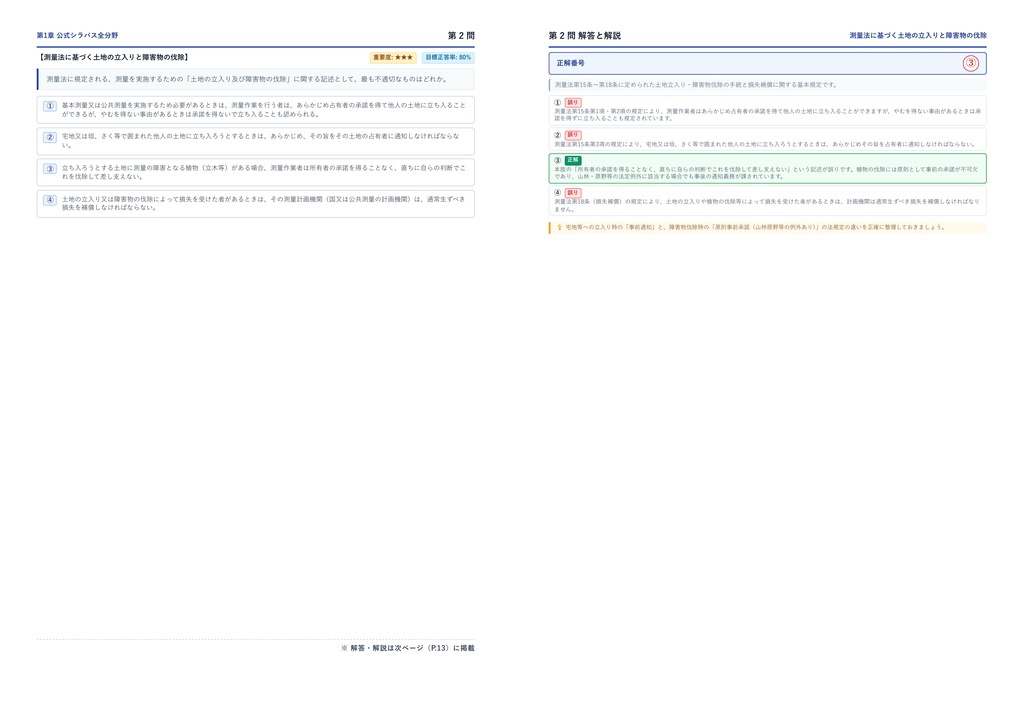The width and height of the screenshot is (1024, 724).
Task: Select option text beginning 基本測量又は公共測量
Action: tap(264, 110)
